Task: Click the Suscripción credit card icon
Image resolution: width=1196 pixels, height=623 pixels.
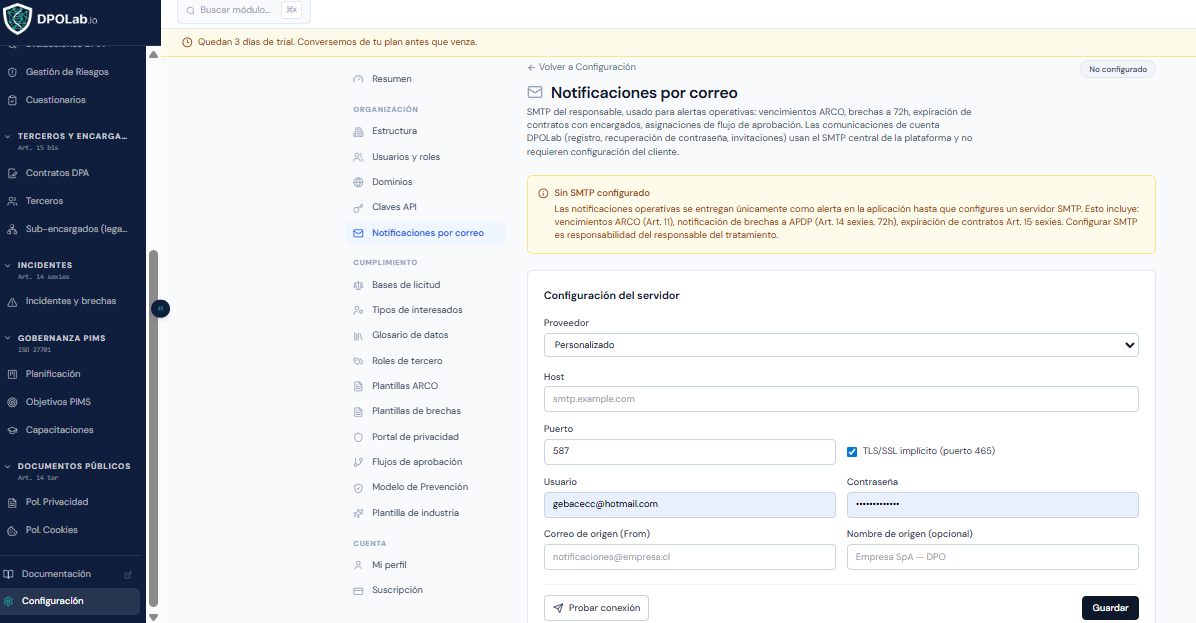Action: click(358, 590)
